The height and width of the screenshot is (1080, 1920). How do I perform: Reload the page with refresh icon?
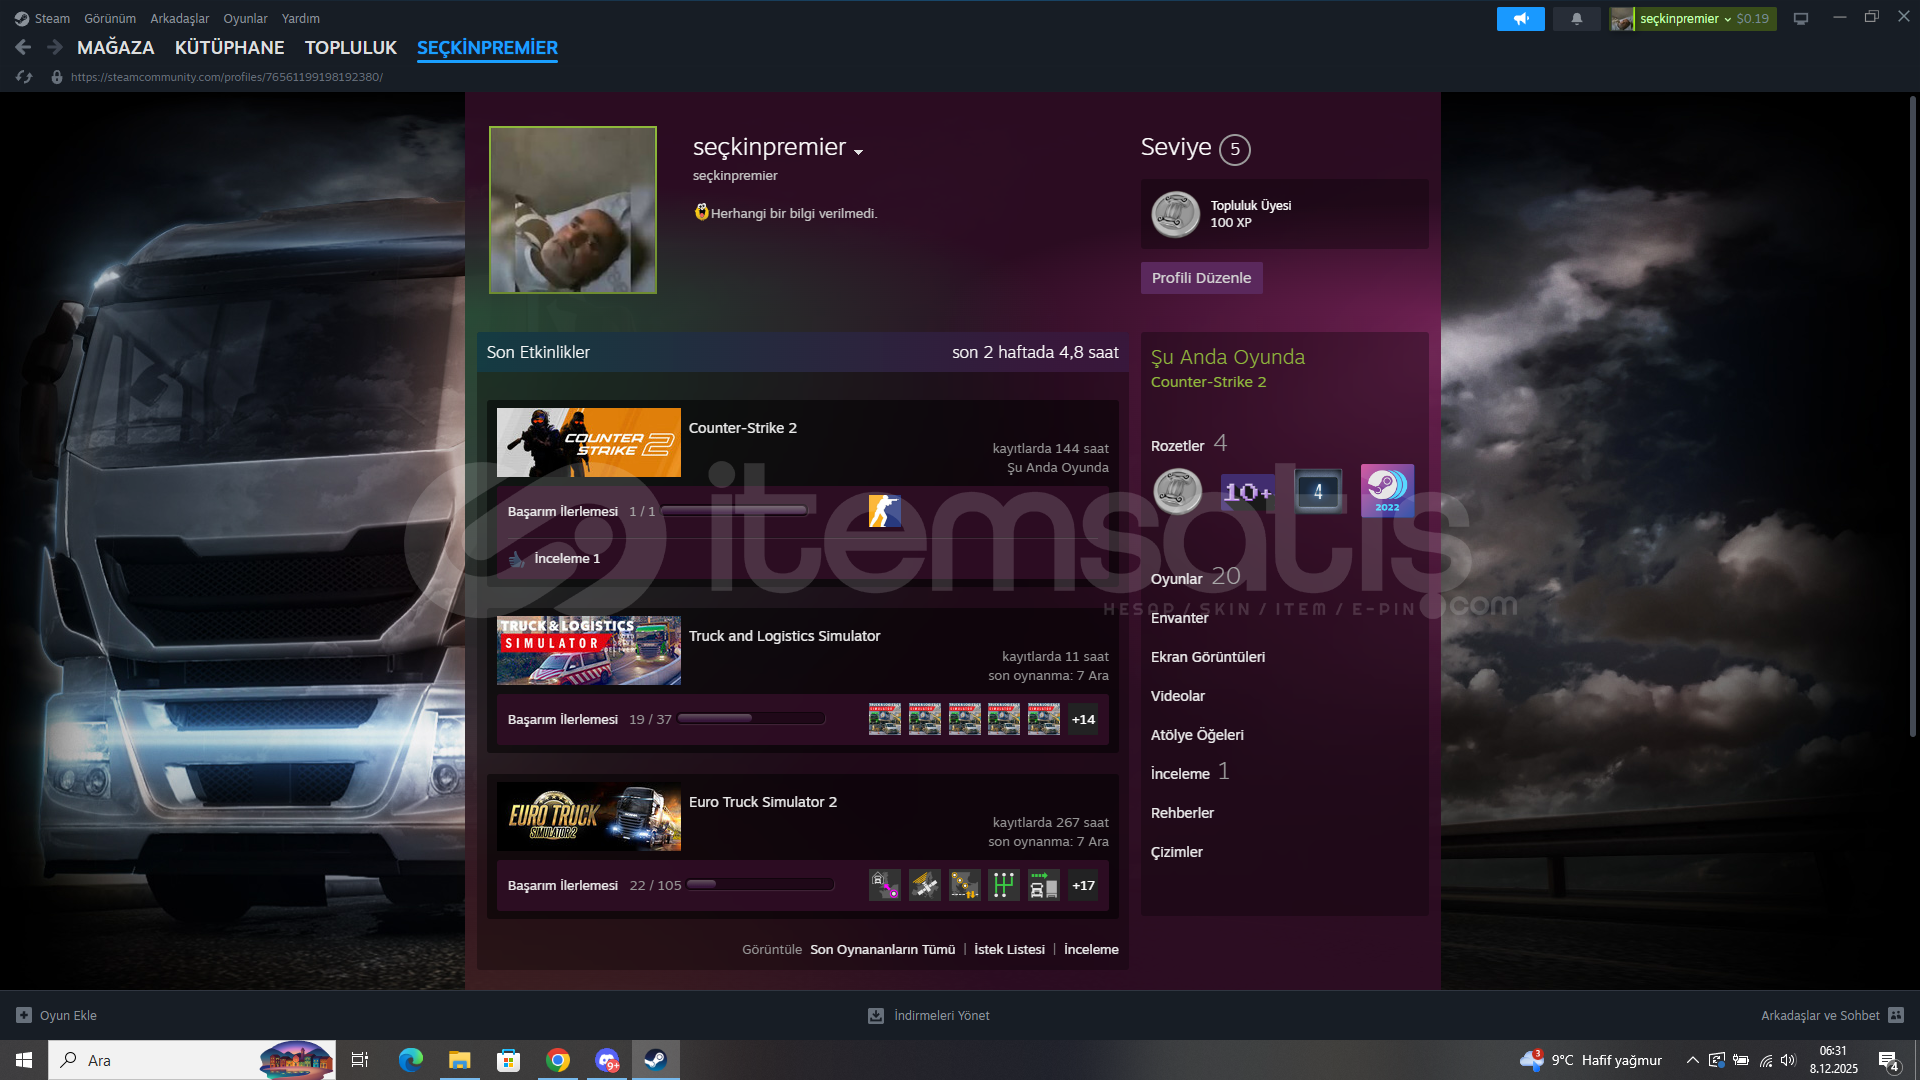24,77
